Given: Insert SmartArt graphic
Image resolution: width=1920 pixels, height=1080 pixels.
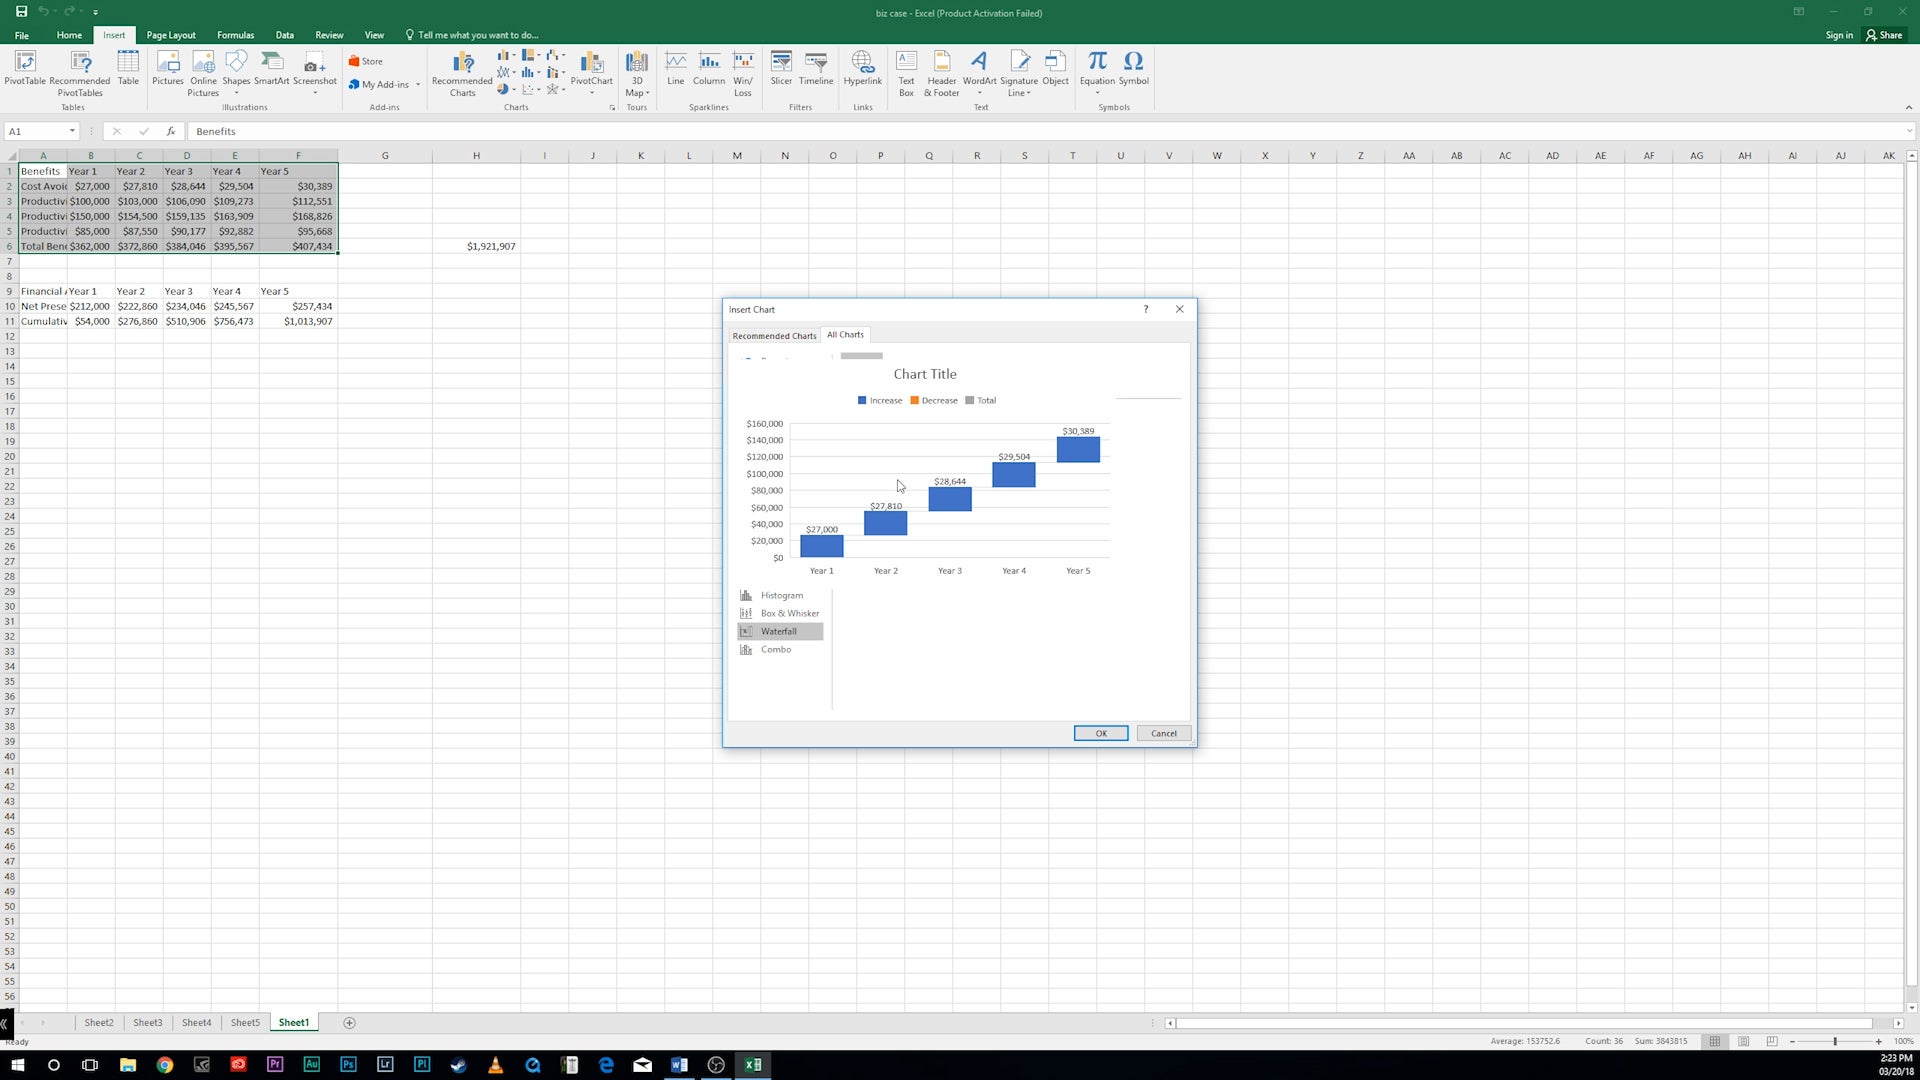Looking at the screenshot, I should (x=271, y=68).
